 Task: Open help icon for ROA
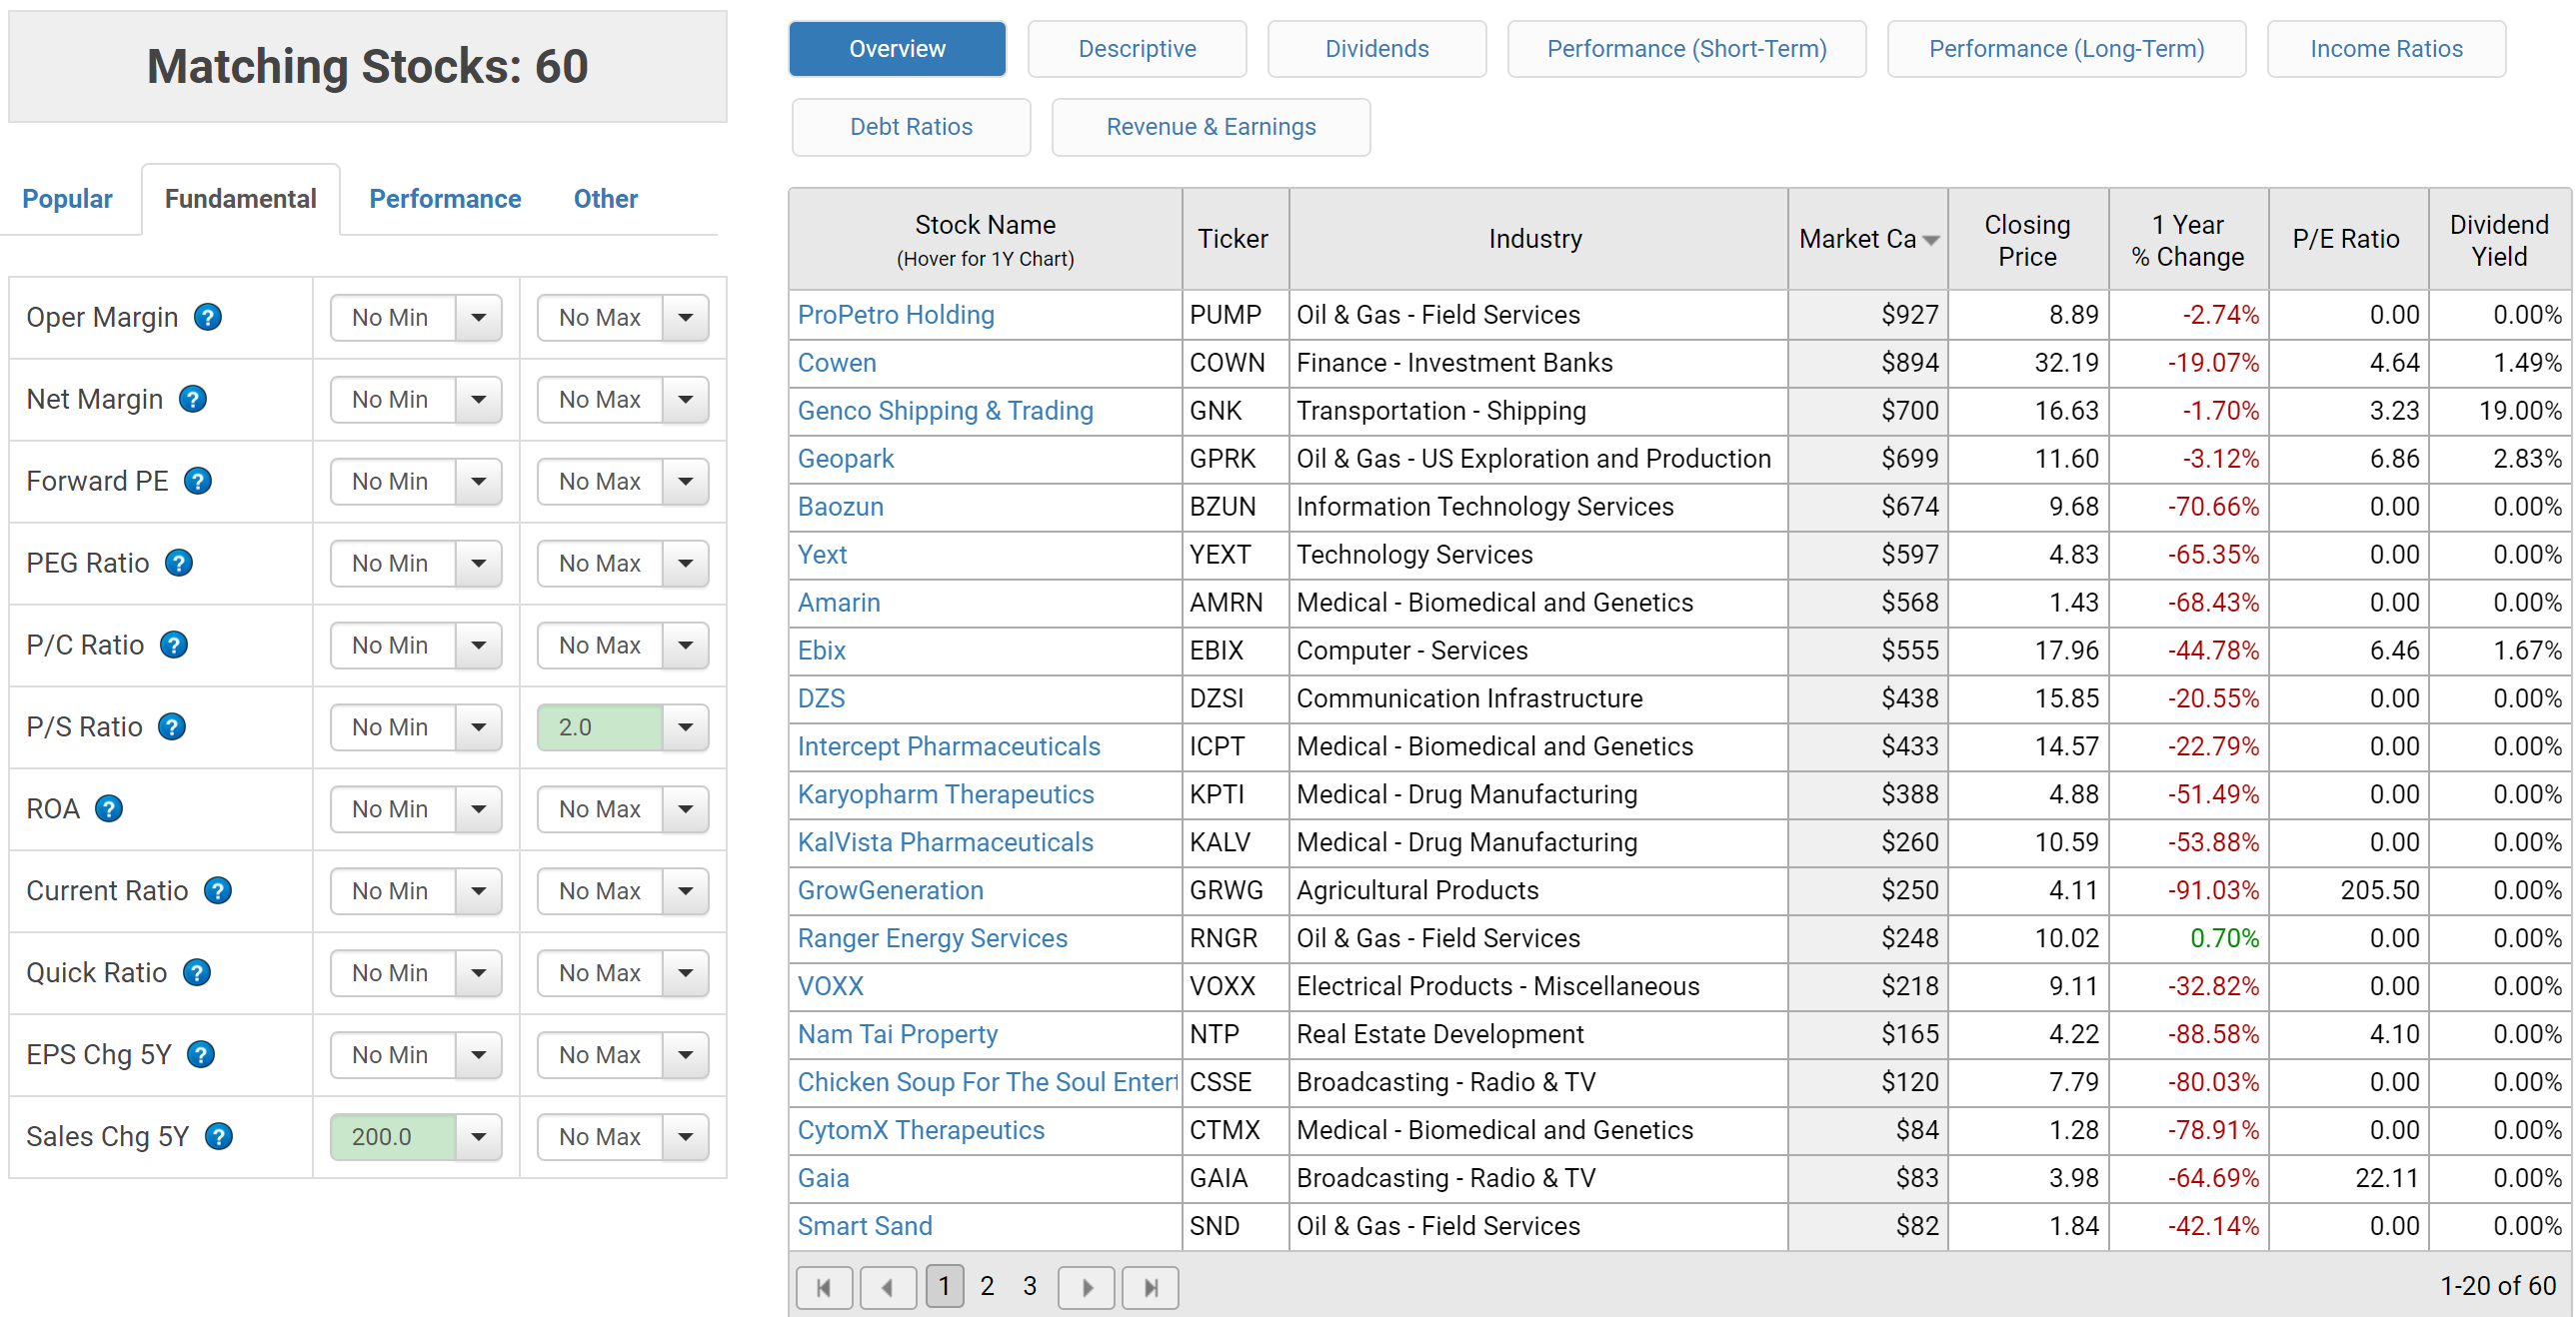[x=109, y=809]
